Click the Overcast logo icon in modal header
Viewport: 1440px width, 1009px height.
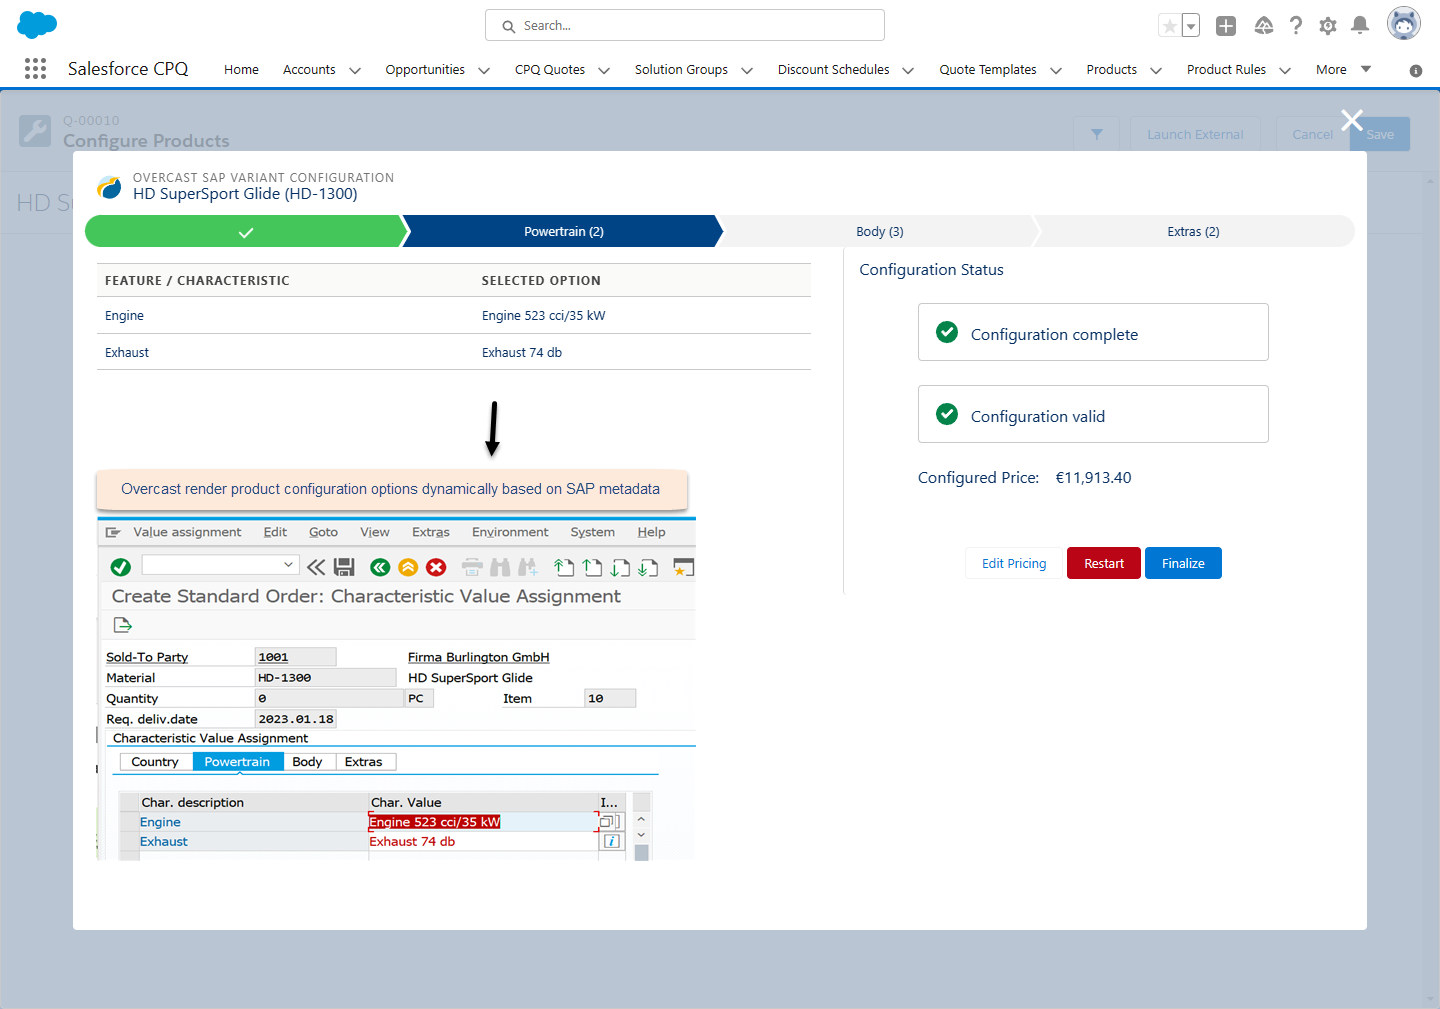click(x=110, y=187)
